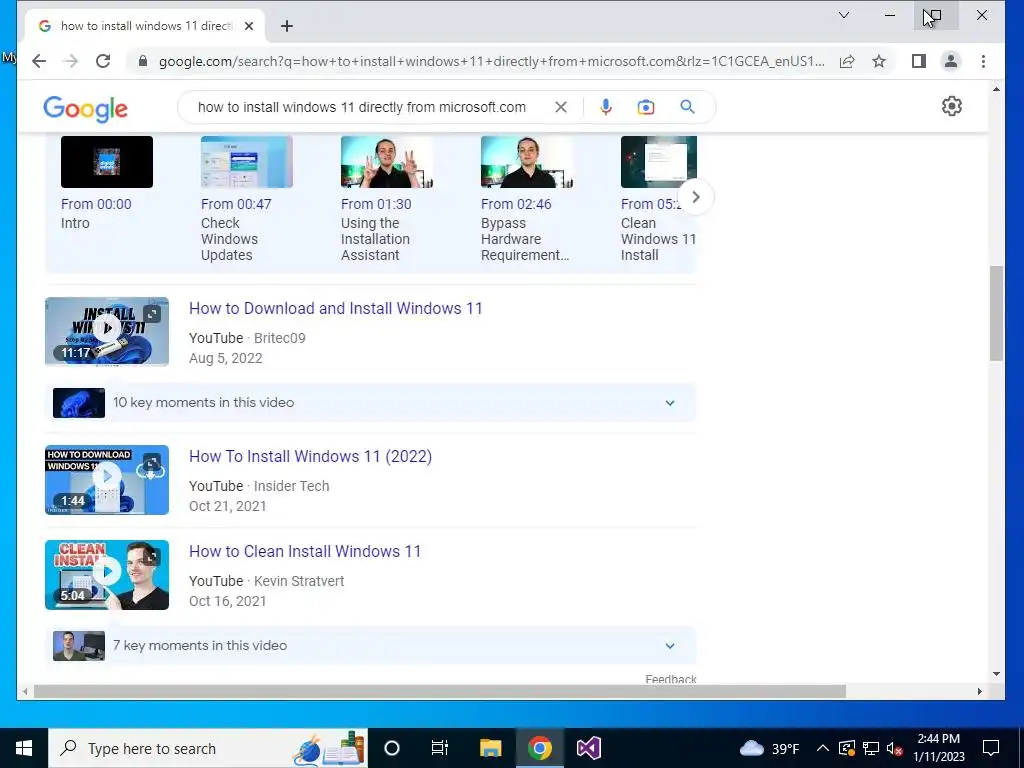1024x768 pixels.
Task: Show next key moments with arrow
Action: tap(696, 197)
